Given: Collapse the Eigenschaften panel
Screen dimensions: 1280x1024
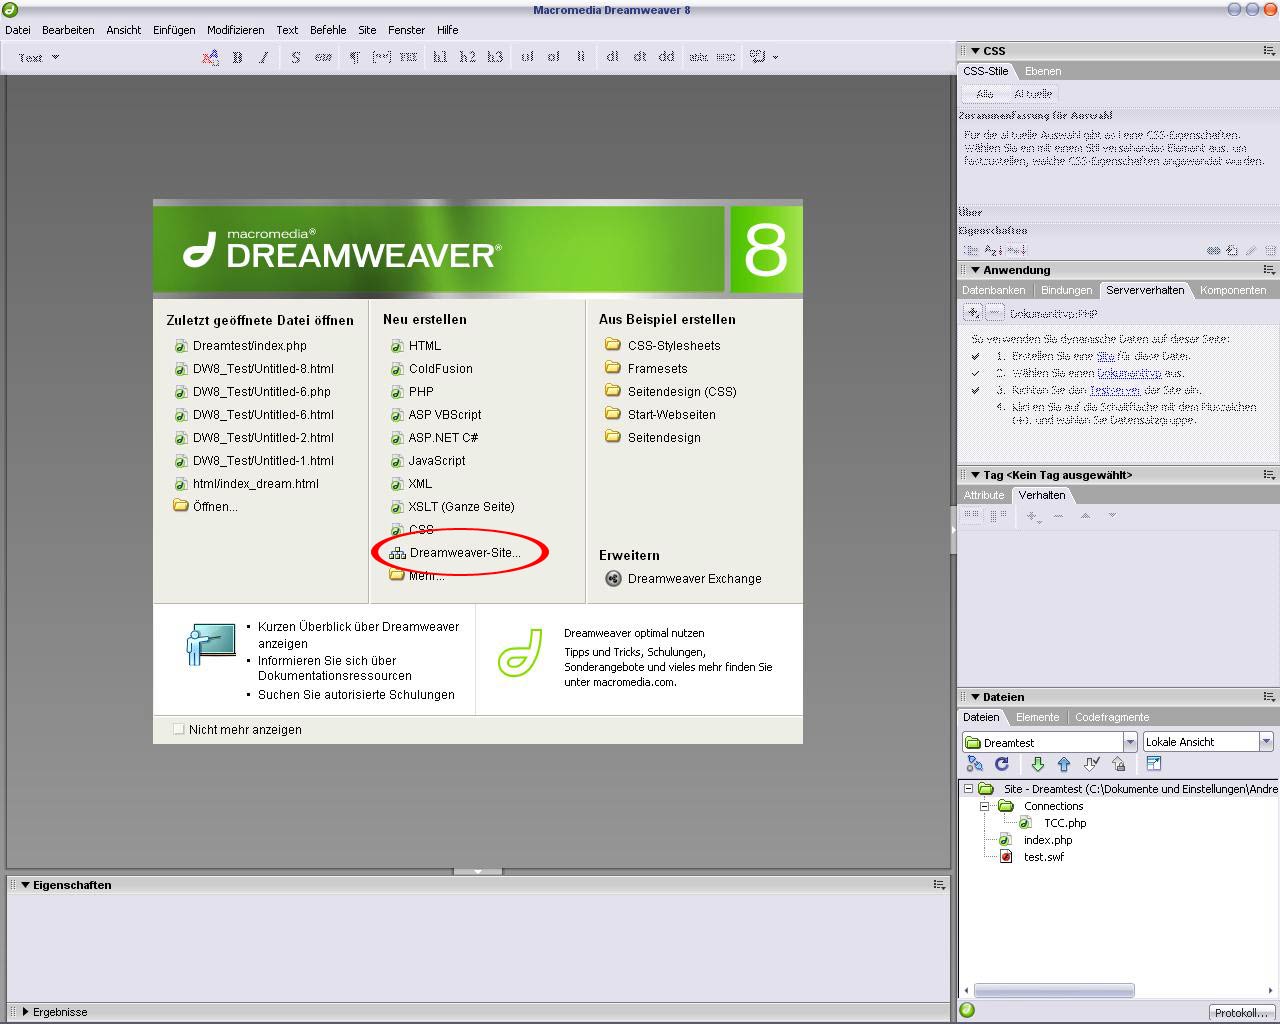Looking at the screenshot, I should (x=25, y=885).
